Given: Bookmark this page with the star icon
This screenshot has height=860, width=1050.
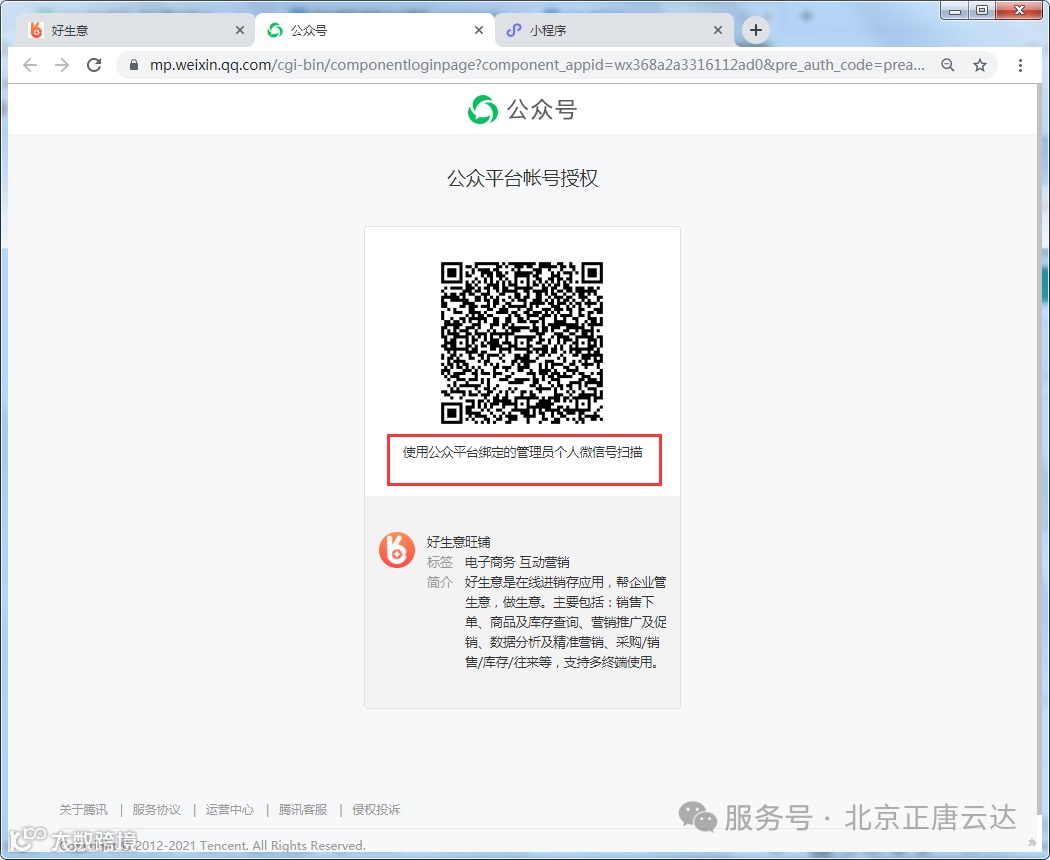Looking at the screenshot, I should tap(980, 65).
